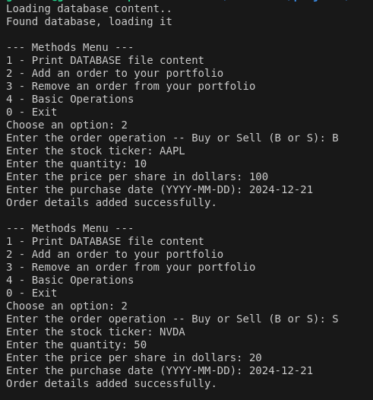Click first purchase date 2024-12-21 value

click(x=281, y=190)
